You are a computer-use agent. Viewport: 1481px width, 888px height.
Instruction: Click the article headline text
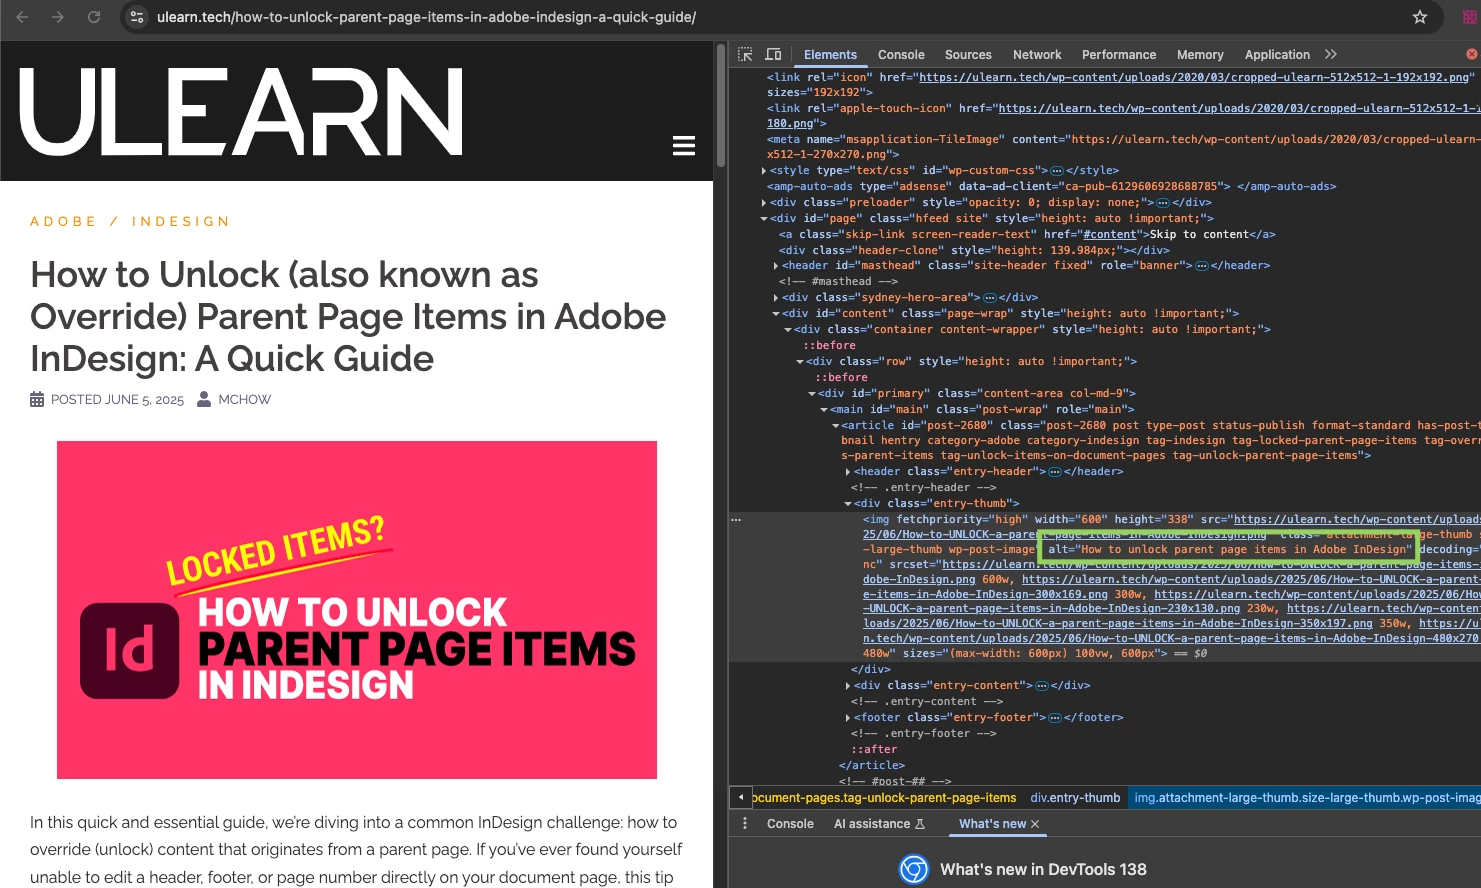(x=348, y=317)
